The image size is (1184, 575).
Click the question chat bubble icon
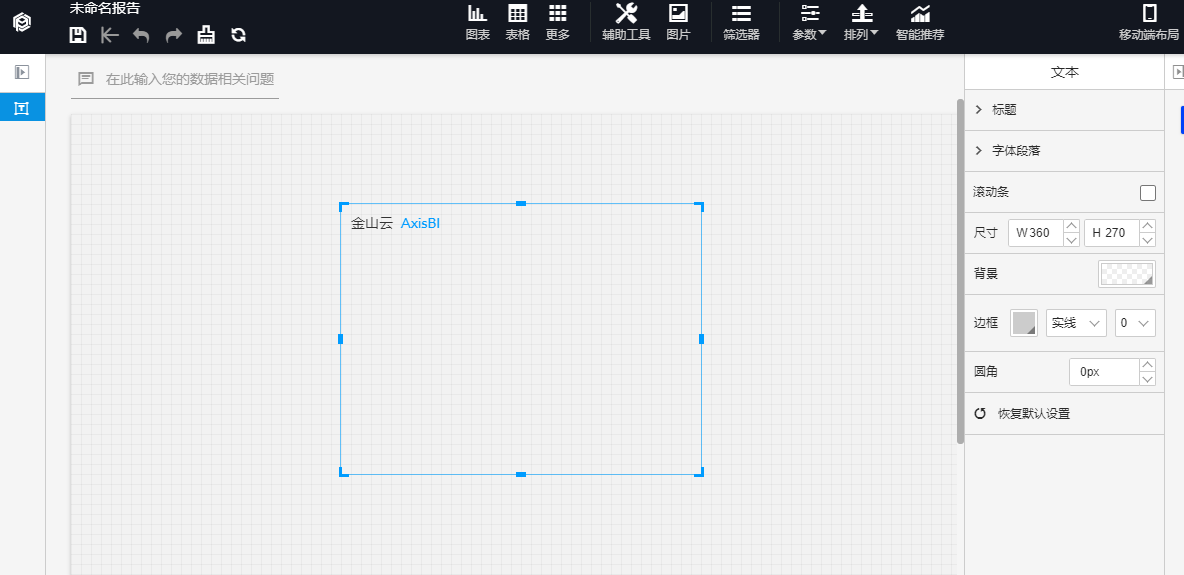(x=86, y=79)
